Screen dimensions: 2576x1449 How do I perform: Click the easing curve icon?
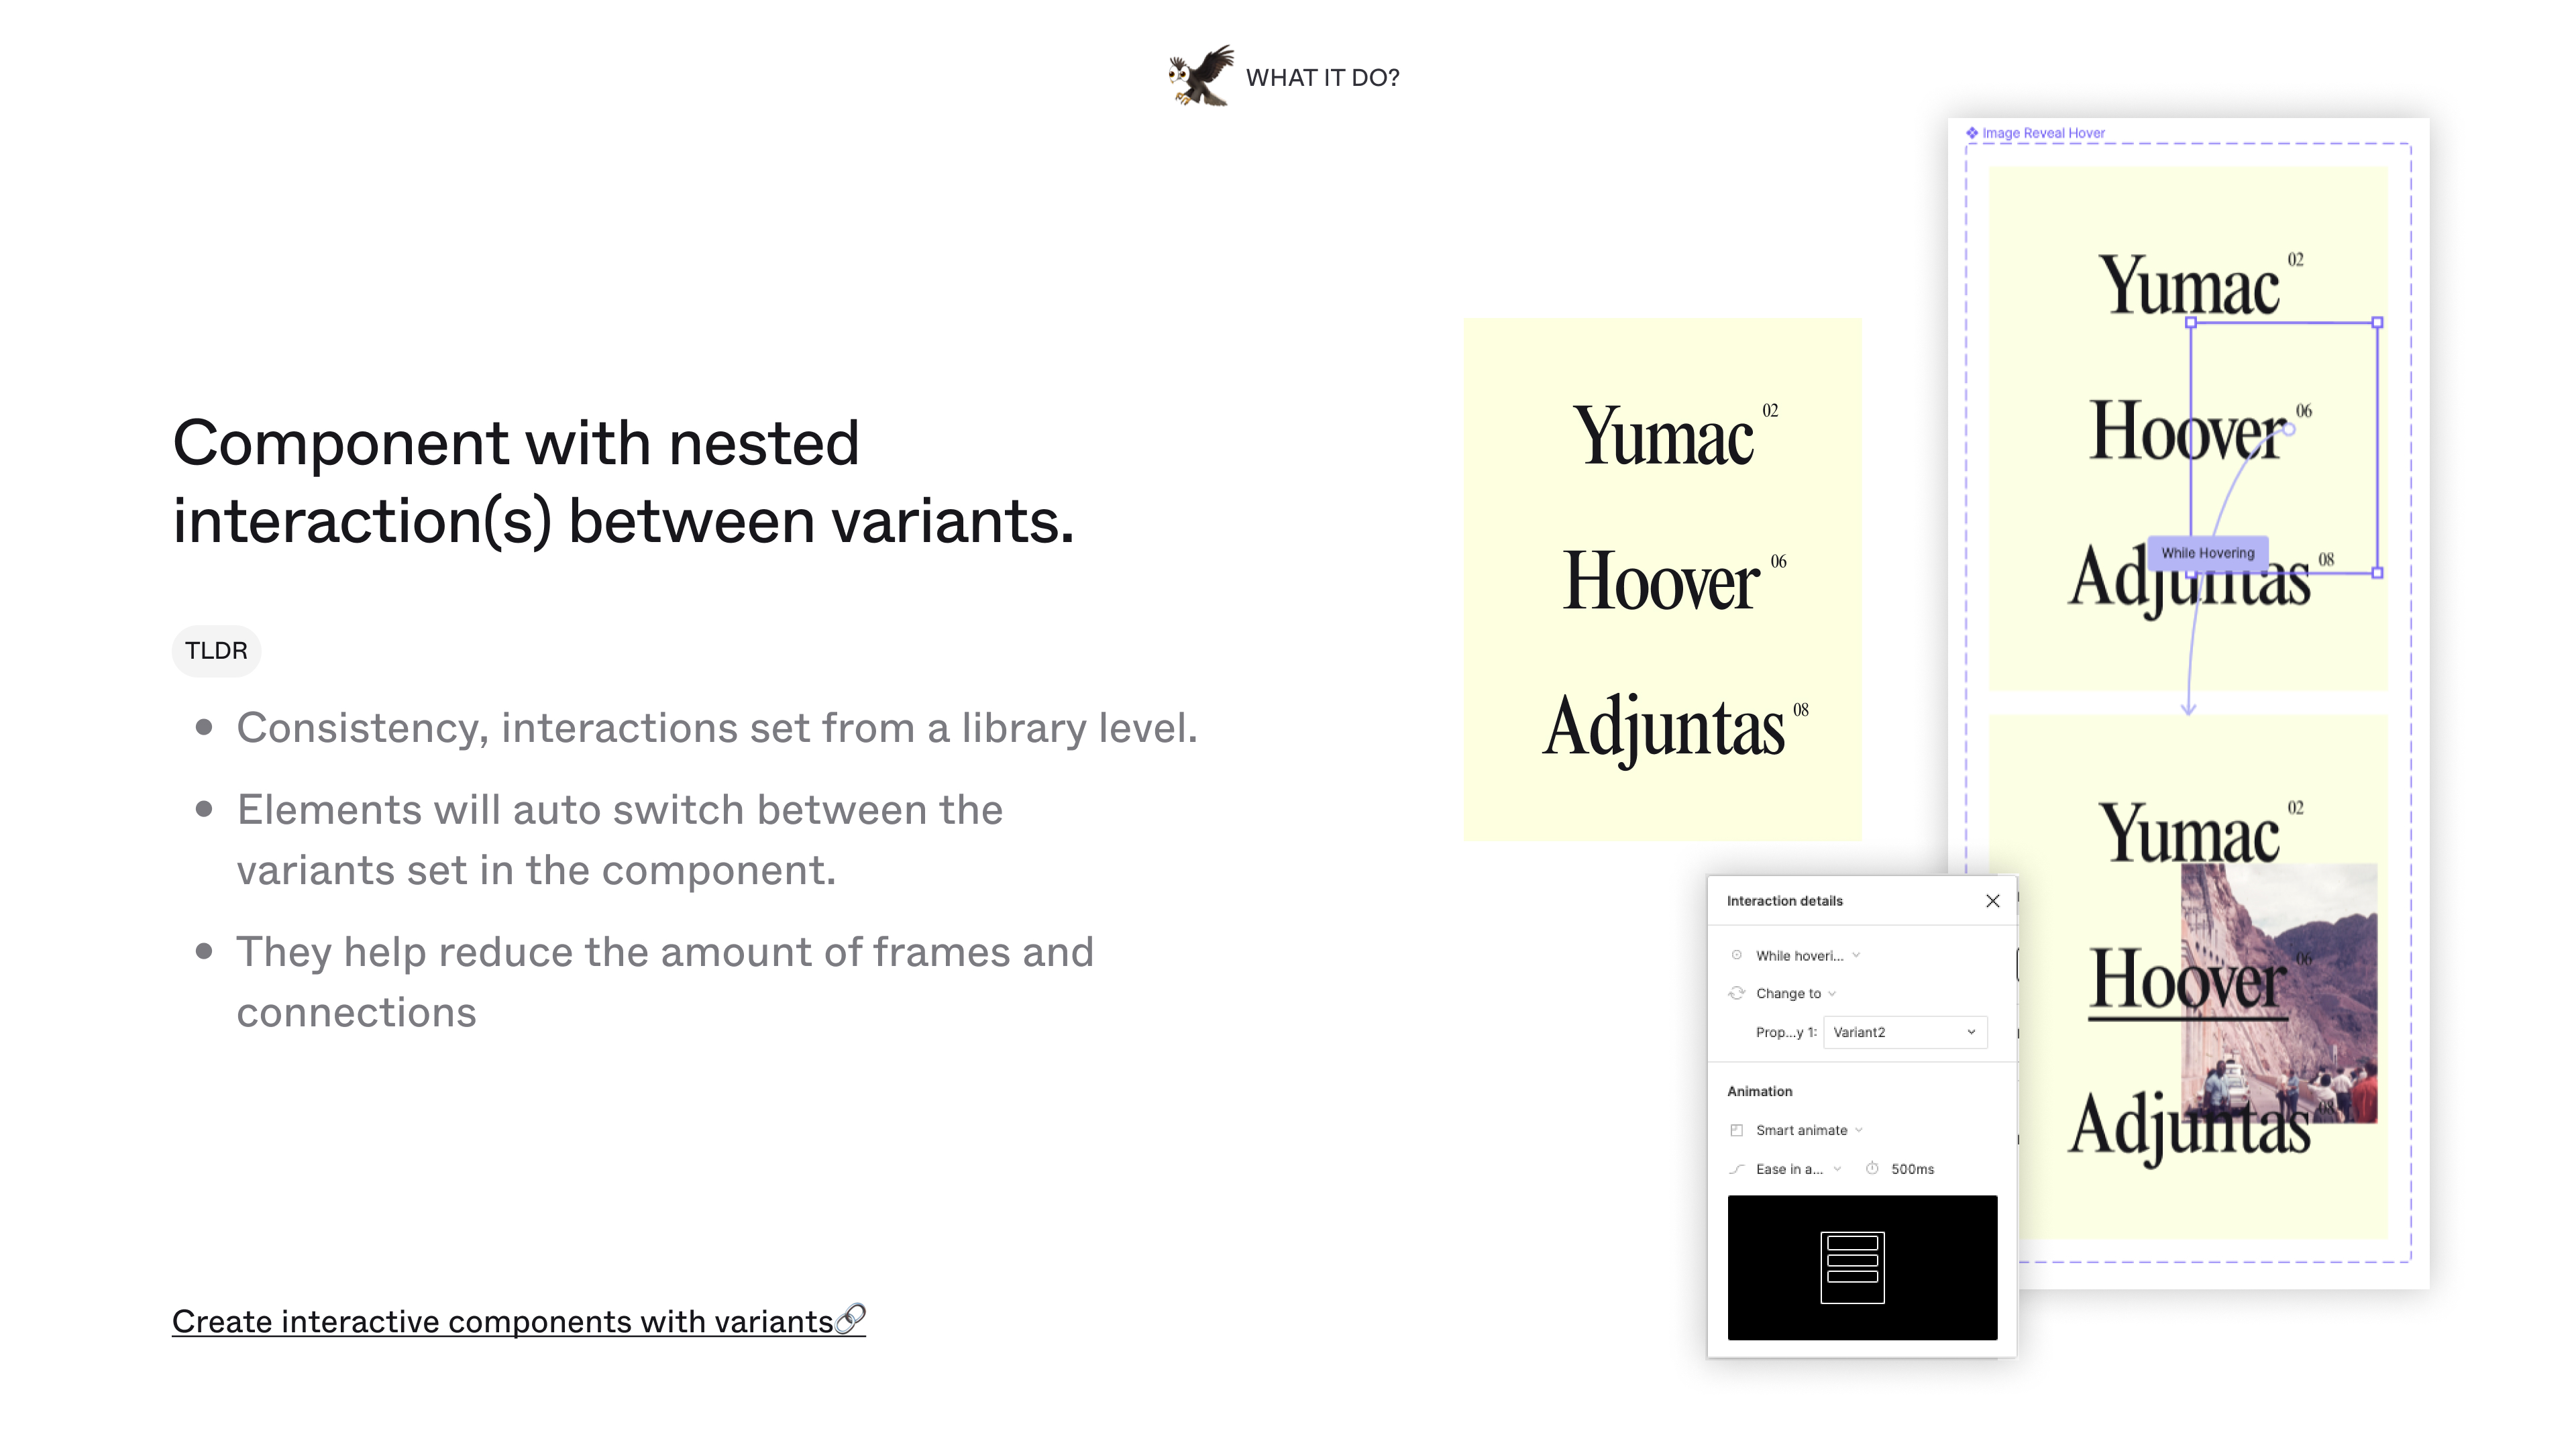coord(1737,1169)
